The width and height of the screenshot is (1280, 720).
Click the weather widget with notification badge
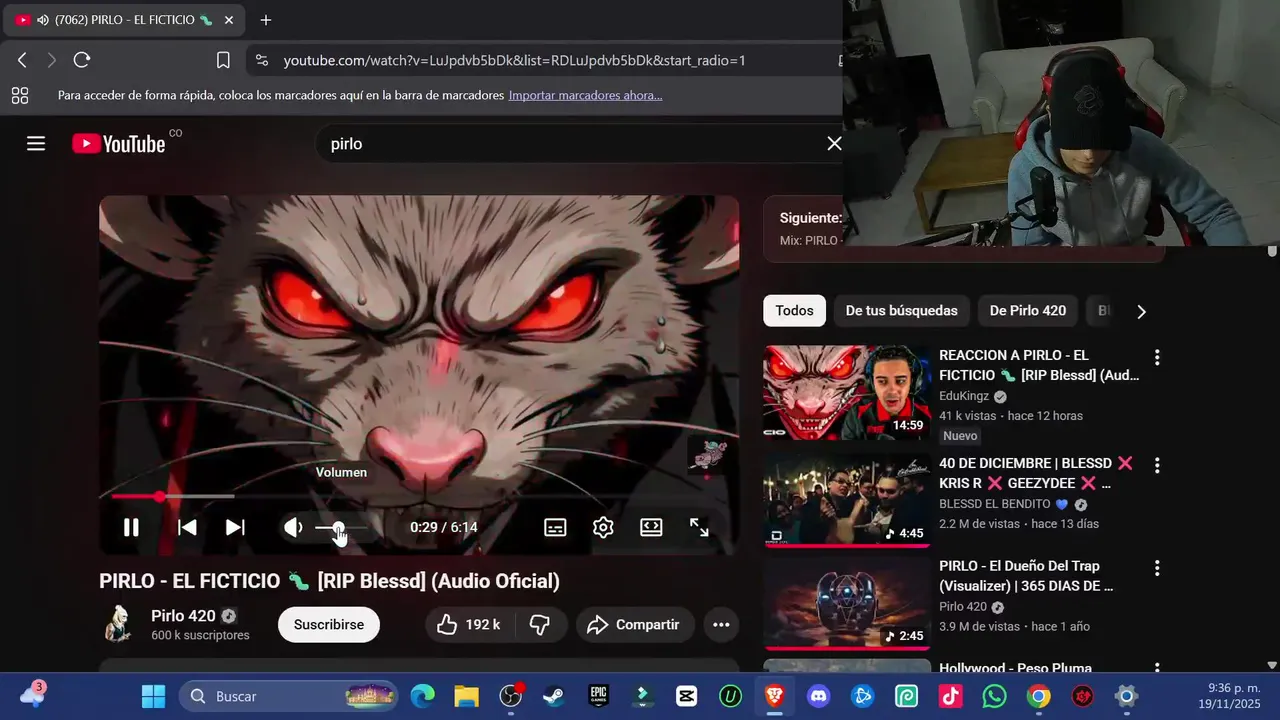[33, 694]
